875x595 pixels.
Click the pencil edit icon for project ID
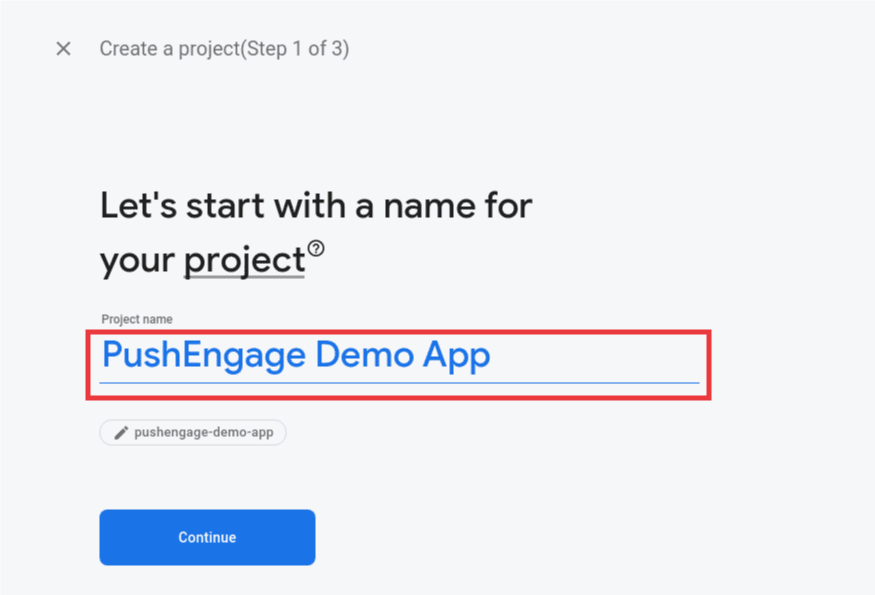tap(121, 433)
